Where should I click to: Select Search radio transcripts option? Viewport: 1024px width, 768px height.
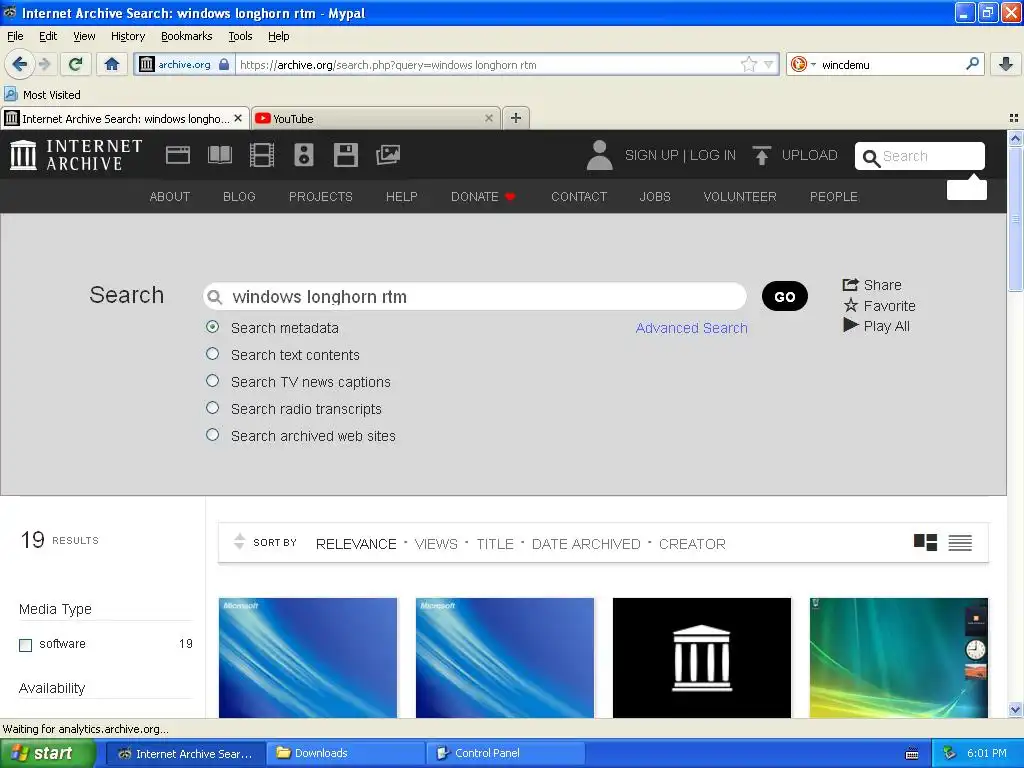pos(212,408)
